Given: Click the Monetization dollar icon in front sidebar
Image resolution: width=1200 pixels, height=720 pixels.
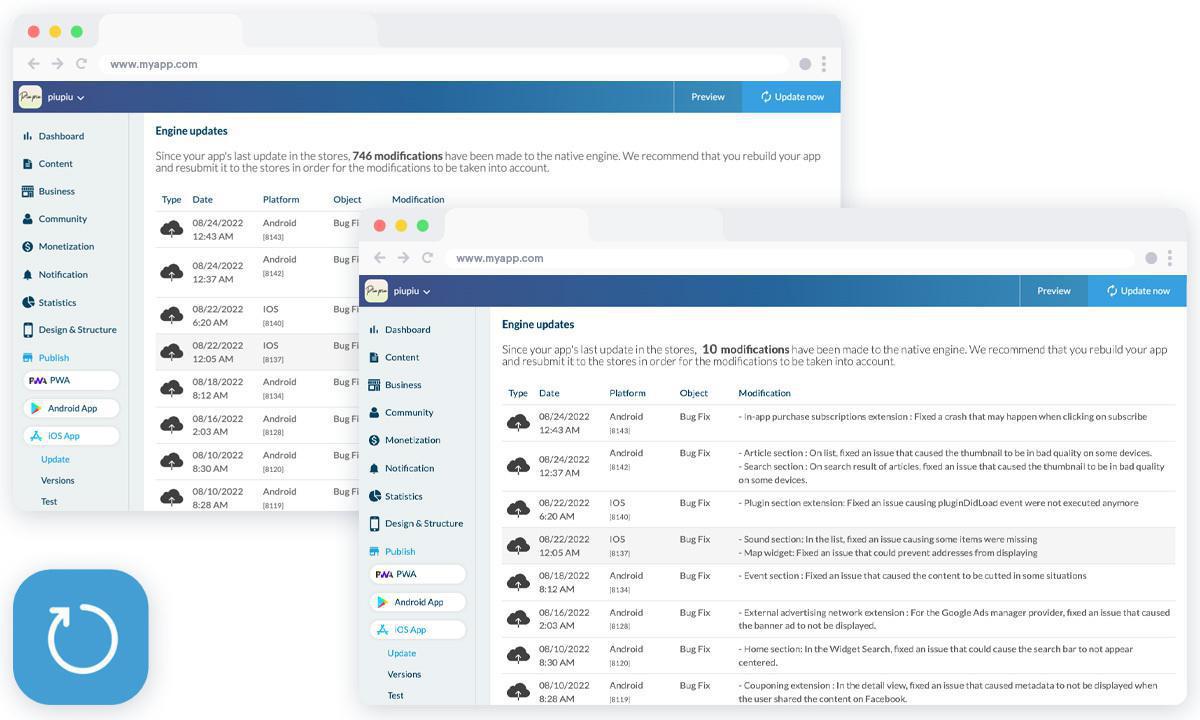Looking at the screenshot, I should [374, 440].
